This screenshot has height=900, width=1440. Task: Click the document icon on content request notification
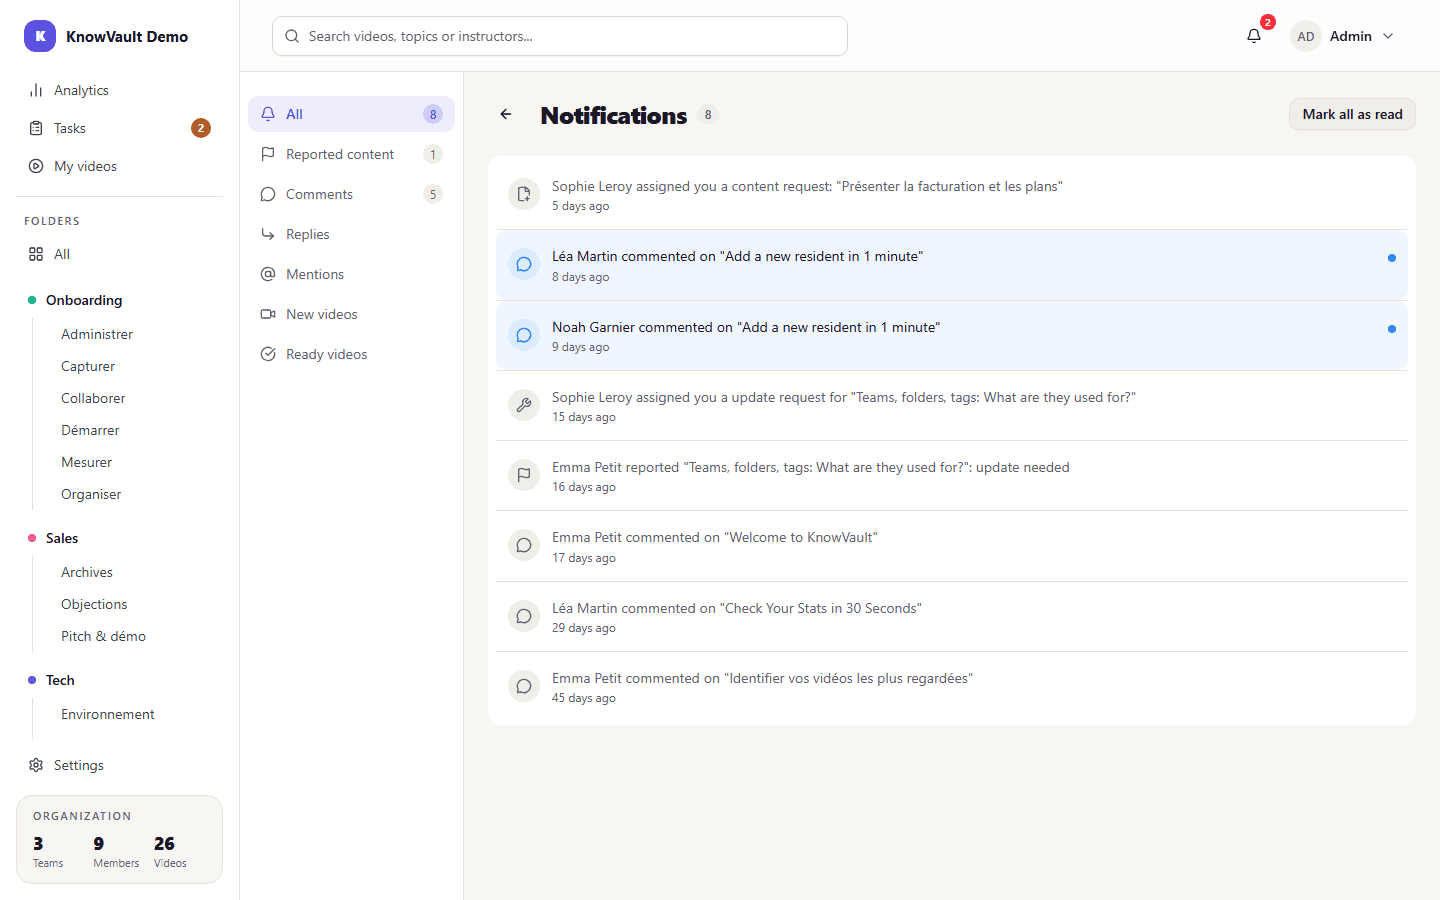(524, 194)
